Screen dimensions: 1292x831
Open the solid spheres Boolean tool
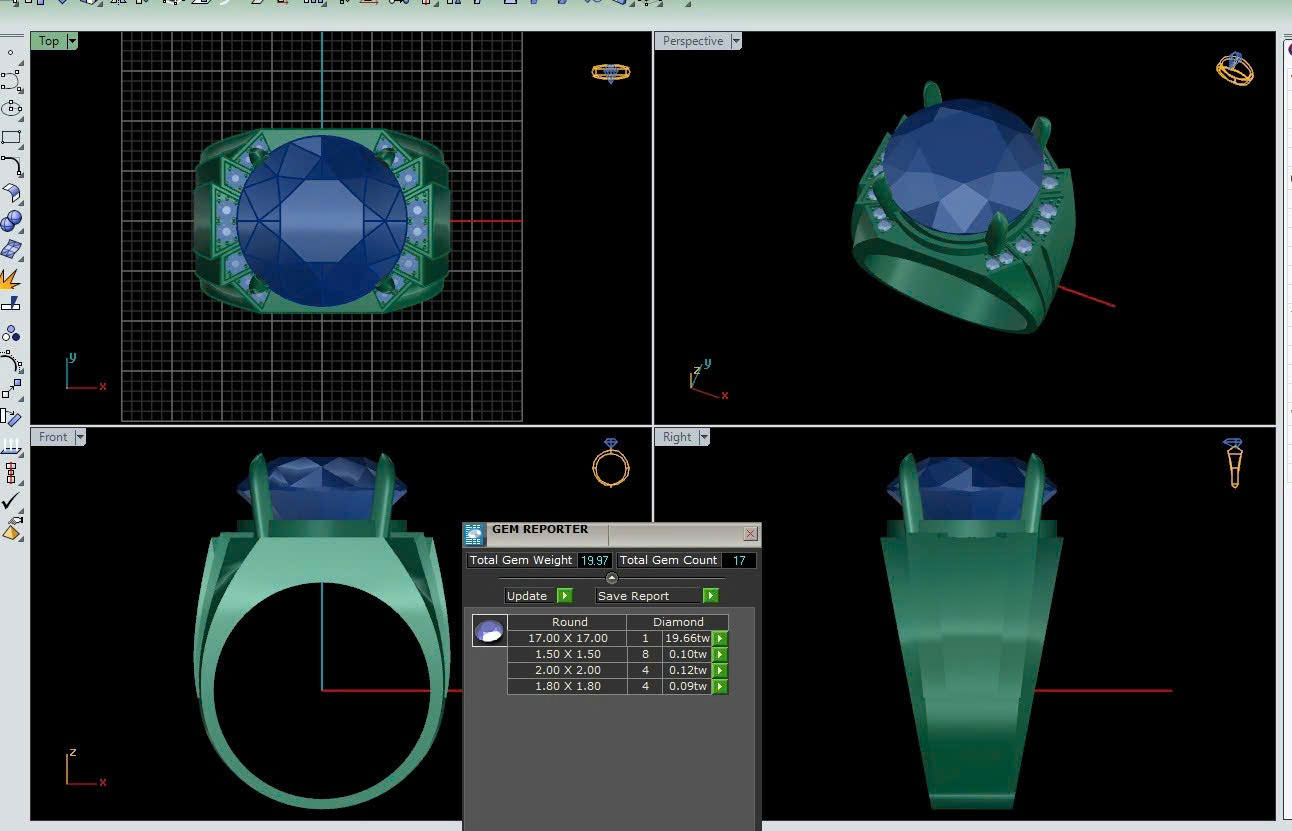click(11, 221)
